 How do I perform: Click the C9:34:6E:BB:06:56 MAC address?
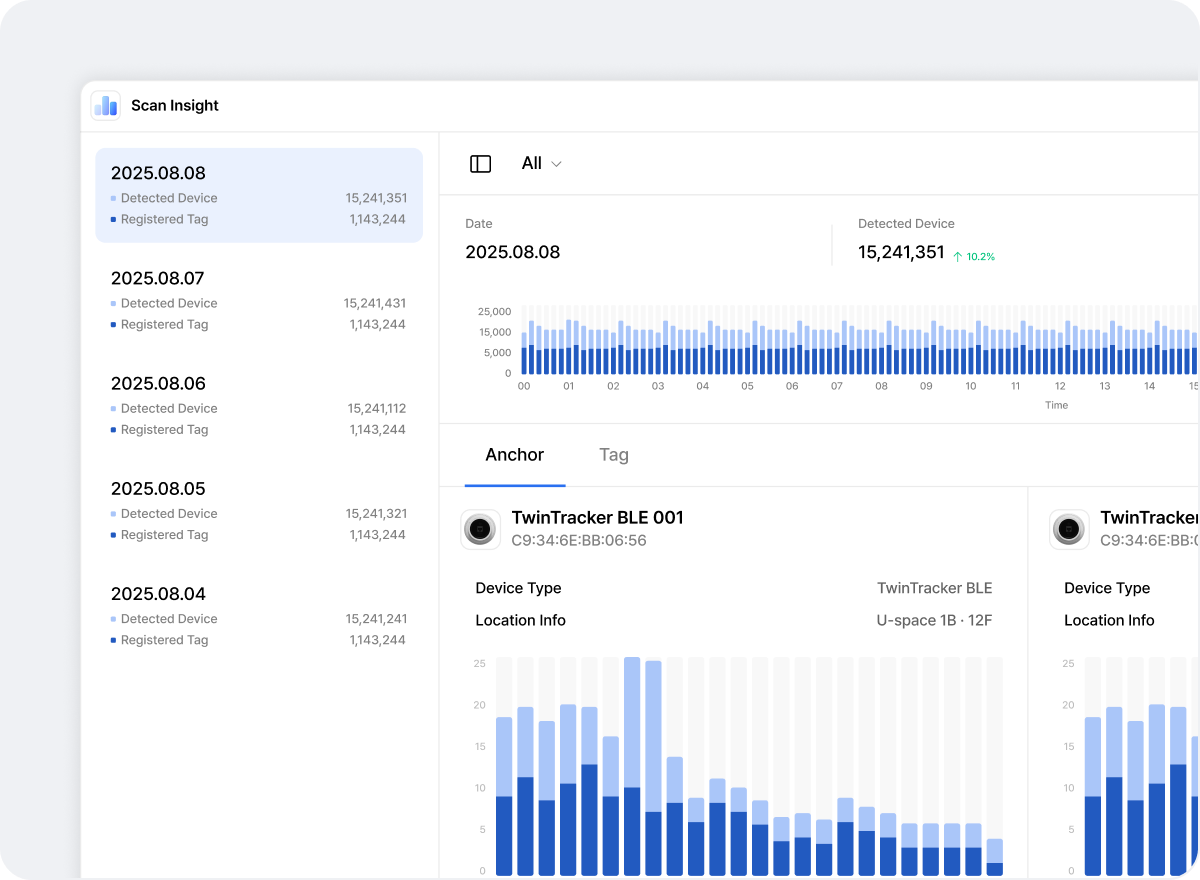(579, 541)
